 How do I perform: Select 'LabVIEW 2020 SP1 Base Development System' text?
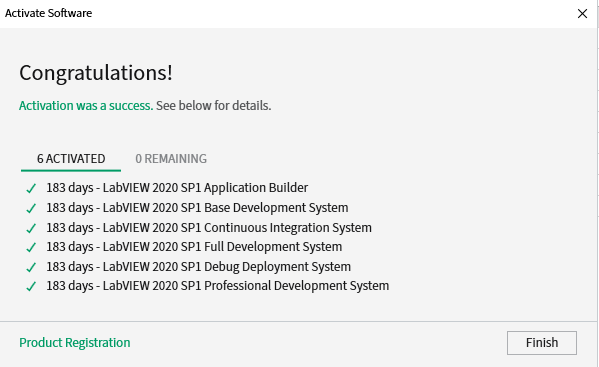[225, 208]
